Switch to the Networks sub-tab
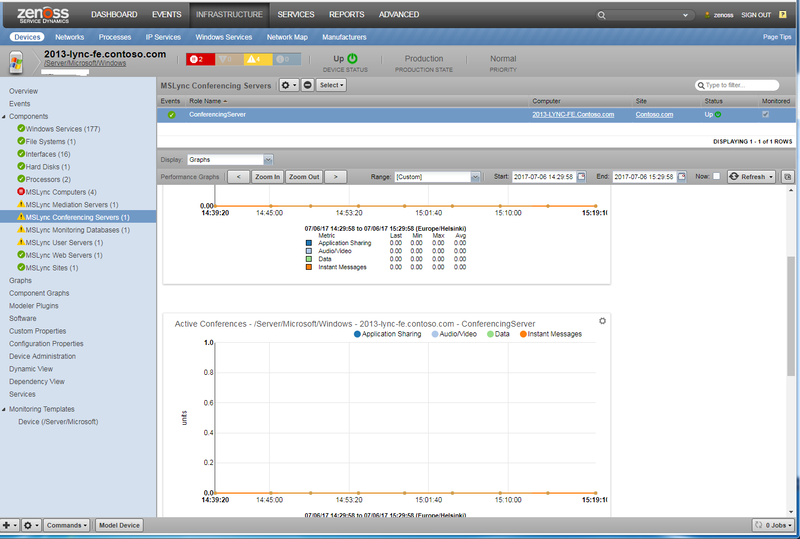This screenshot has height=539, width=800. tap(69, 37)
